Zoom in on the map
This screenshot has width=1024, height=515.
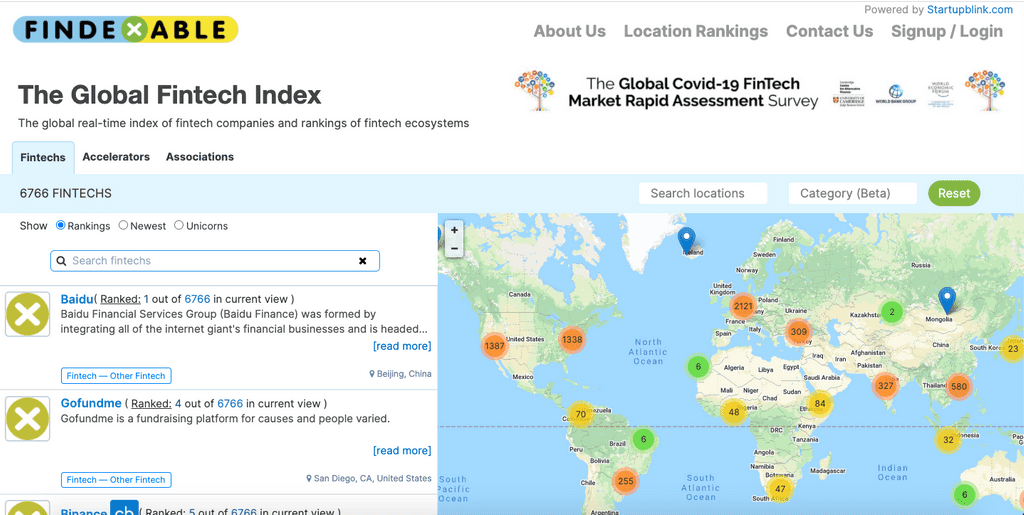coord(454,230)
